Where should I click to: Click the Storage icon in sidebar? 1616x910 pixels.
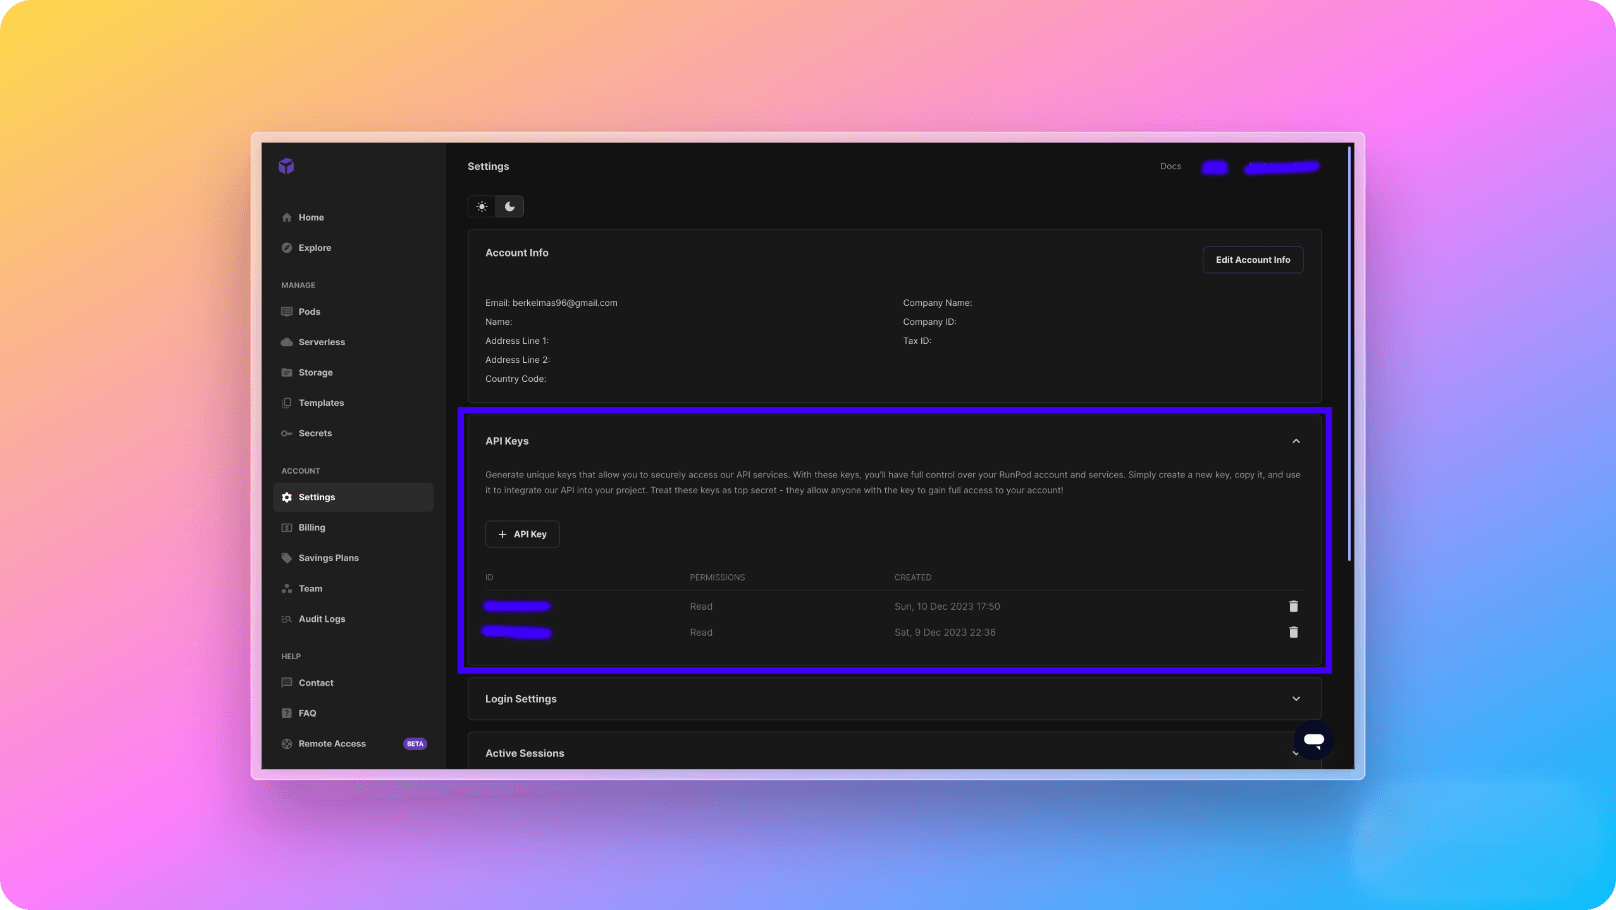[x=287, y=373]
